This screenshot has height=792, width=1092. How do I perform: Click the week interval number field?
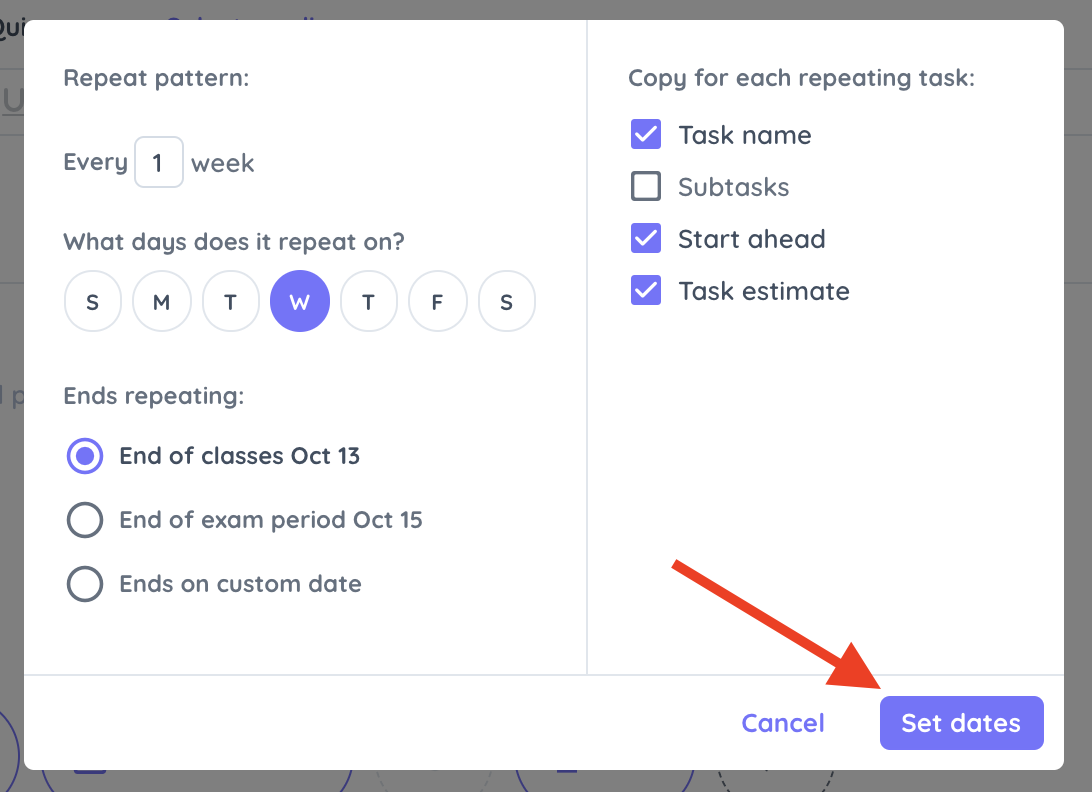(x=159, y=162)
